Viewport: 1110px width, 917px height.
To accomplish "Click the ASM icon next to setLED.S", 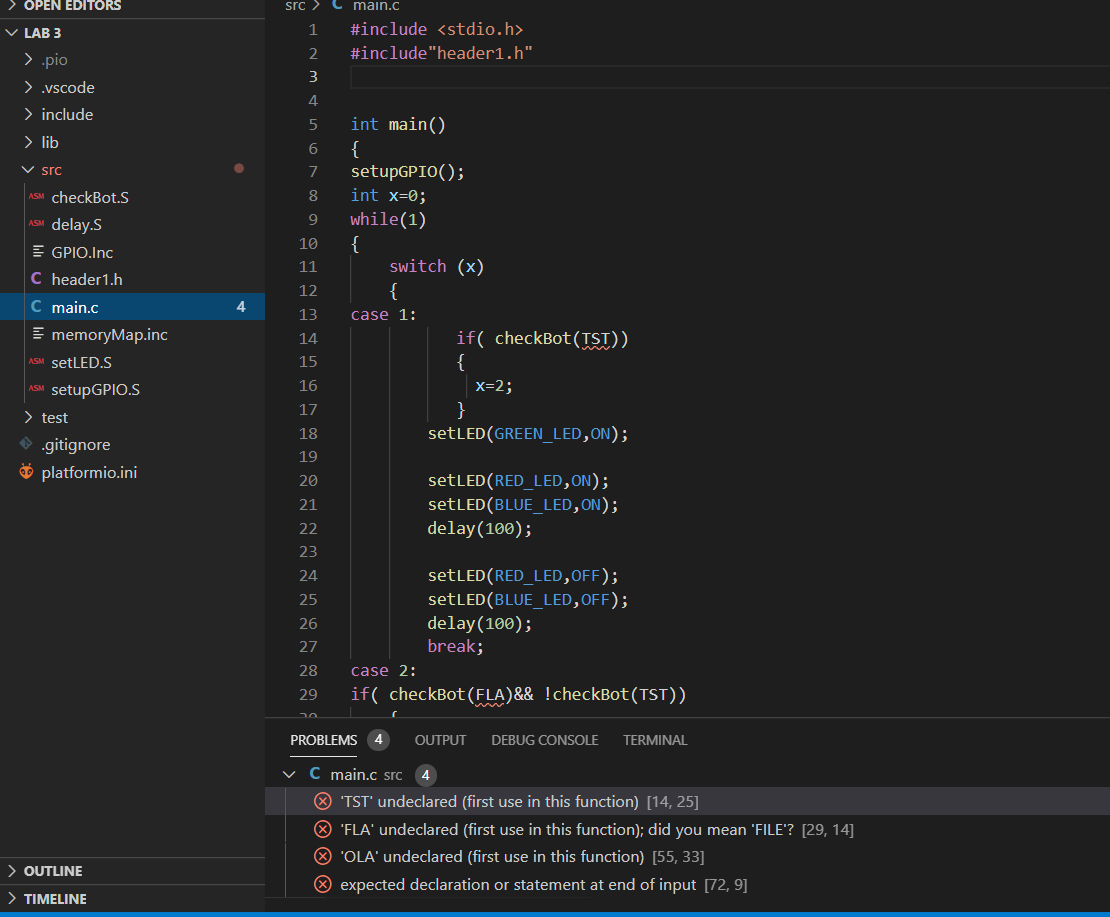I will click(x=36, y=362).
